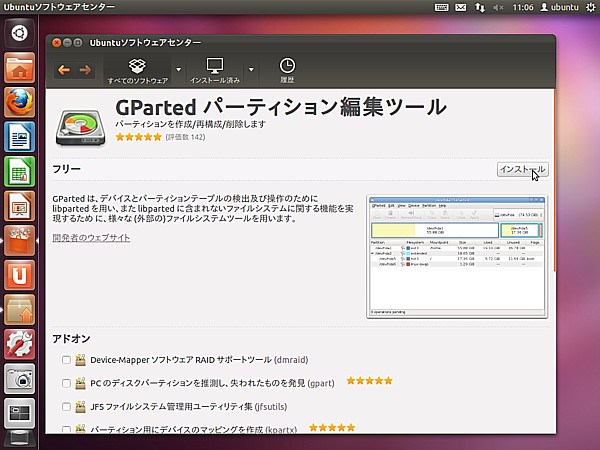
Task: Open the muted sound volume indicator
Action: click(498, 7)
